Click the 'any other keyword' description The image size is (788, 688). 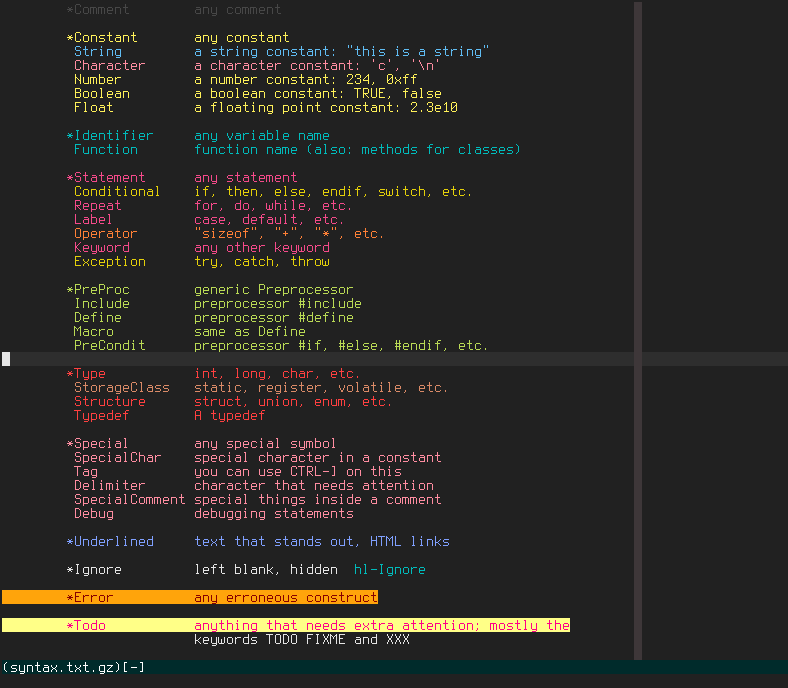pyautogui.click(x=262, y=248)
